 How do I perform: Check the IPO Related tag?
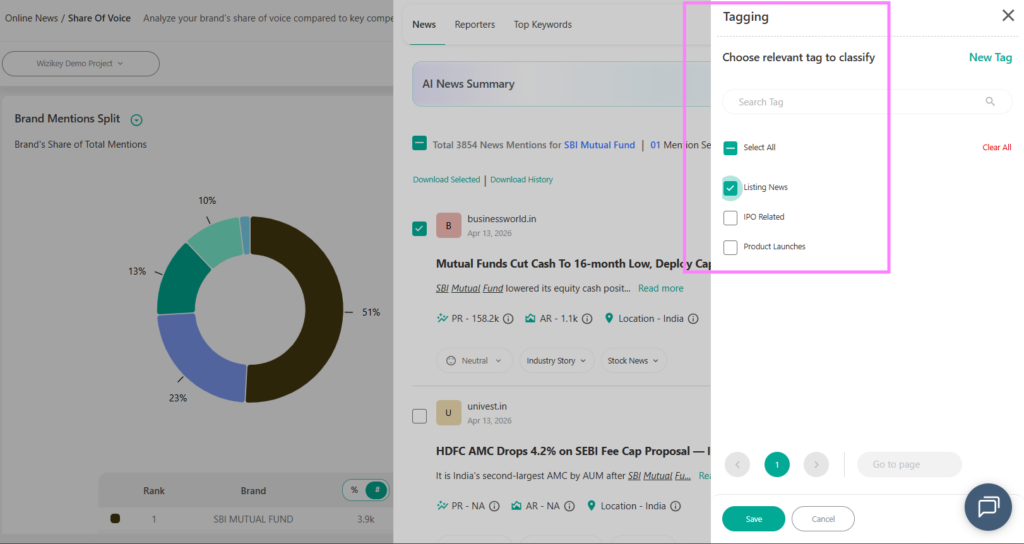730,217
